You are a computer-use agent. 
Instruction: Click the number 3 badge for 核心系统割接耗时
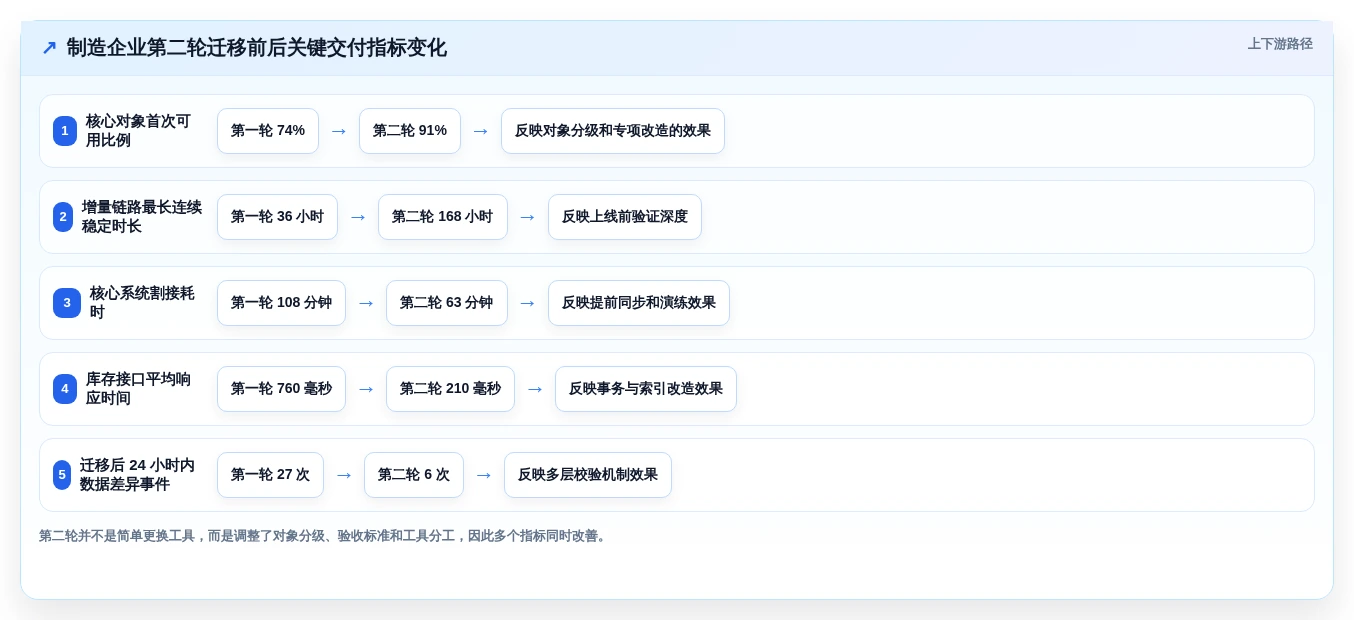pos(67,303)
